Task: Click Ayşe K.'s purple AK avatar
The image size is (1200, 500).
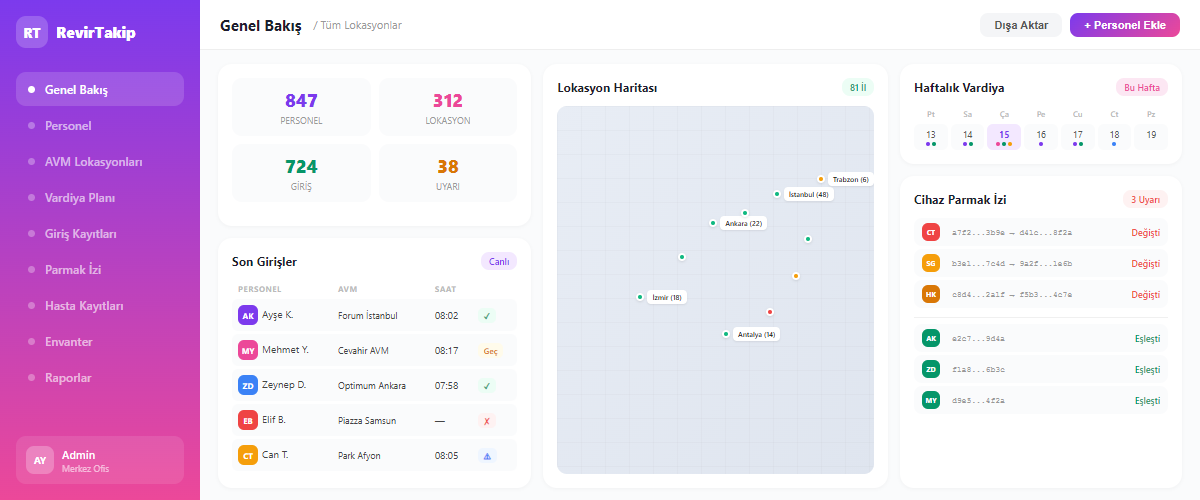Action: tap(248, 315)
